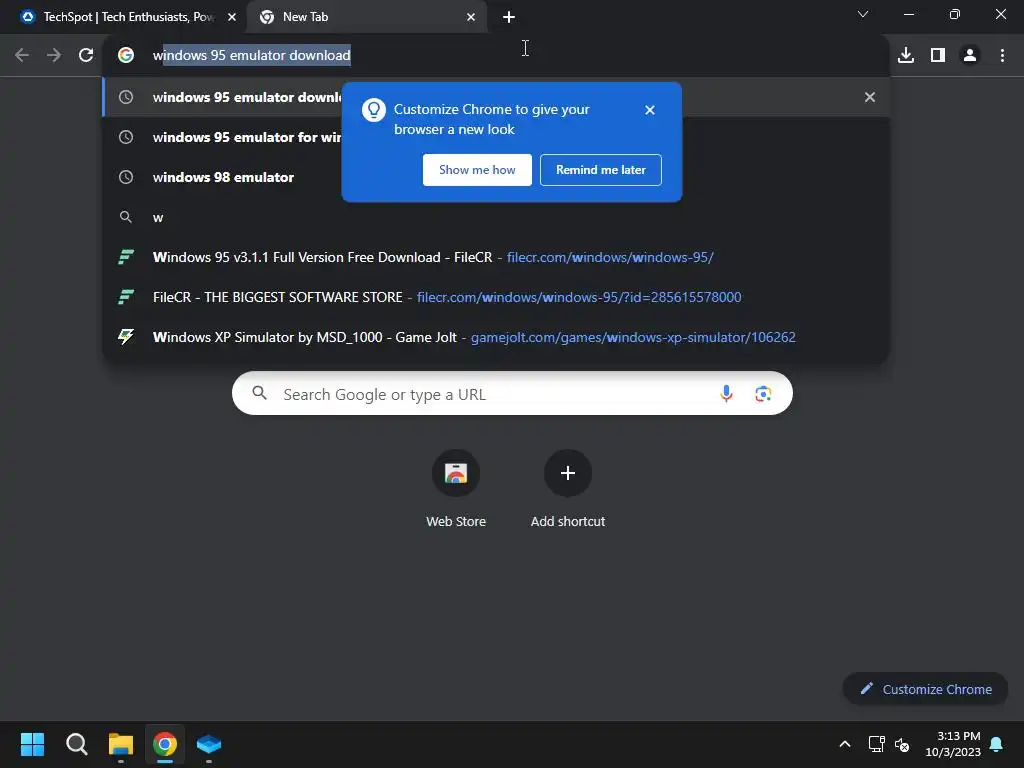Select 'windows 95 emulator download' suggestion

(496, 97)
